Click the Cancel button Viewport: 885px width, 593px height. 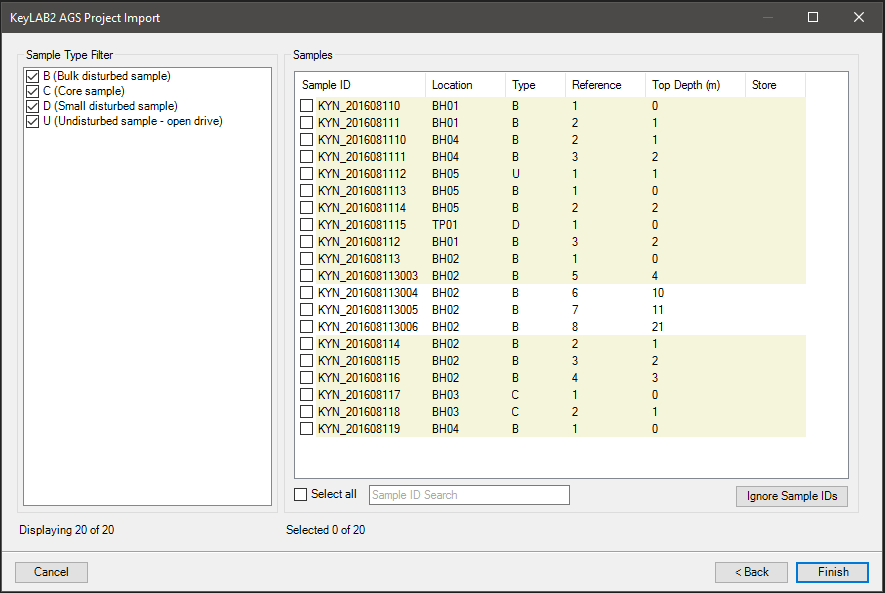pyautogui.click(x=50, y=572)
